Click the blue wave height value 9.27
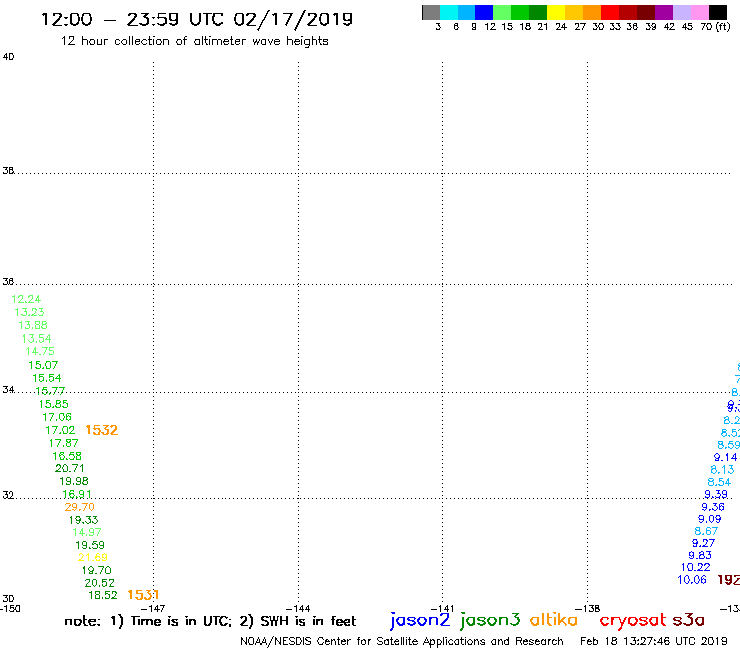Image resolution: width=740 pixels, height=650 pixels. click(703, 543)
